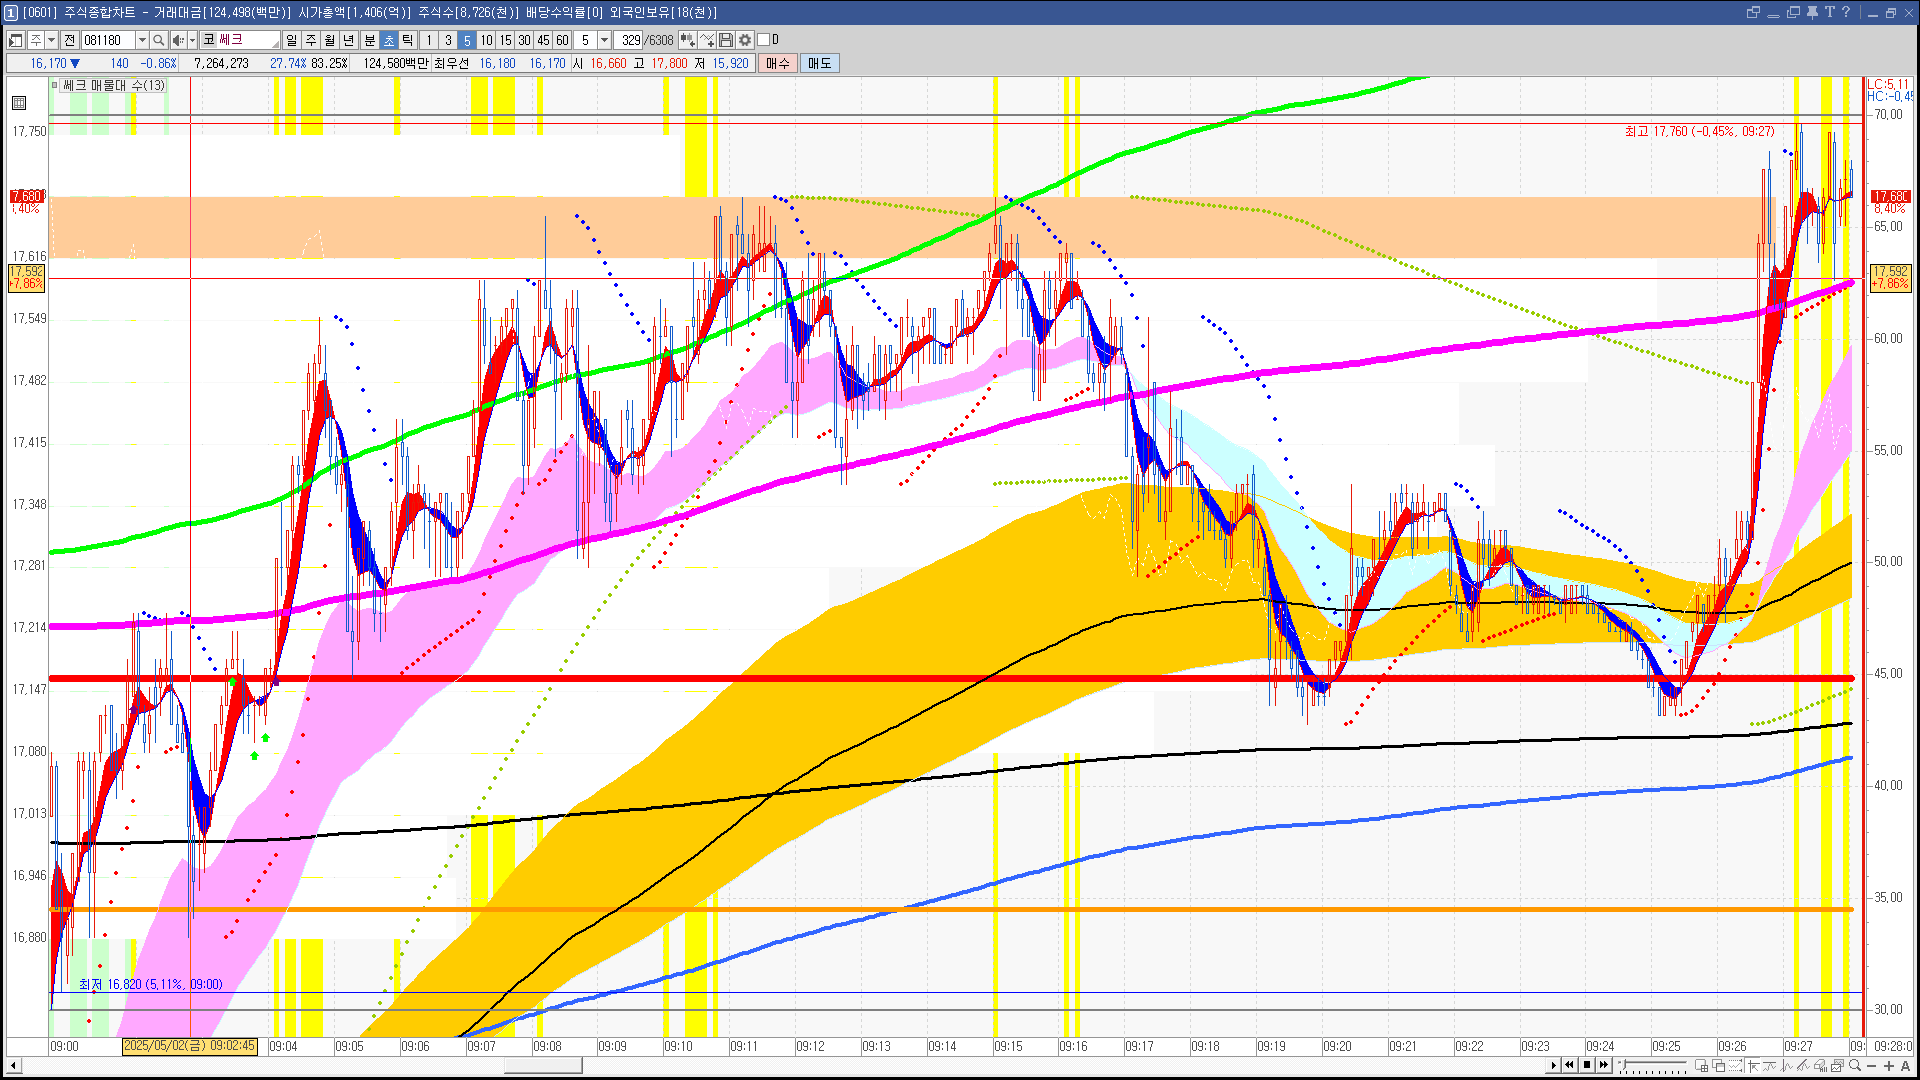
Task: Expand the 주 type dropdown arrow
Action: tap(51, 40)
